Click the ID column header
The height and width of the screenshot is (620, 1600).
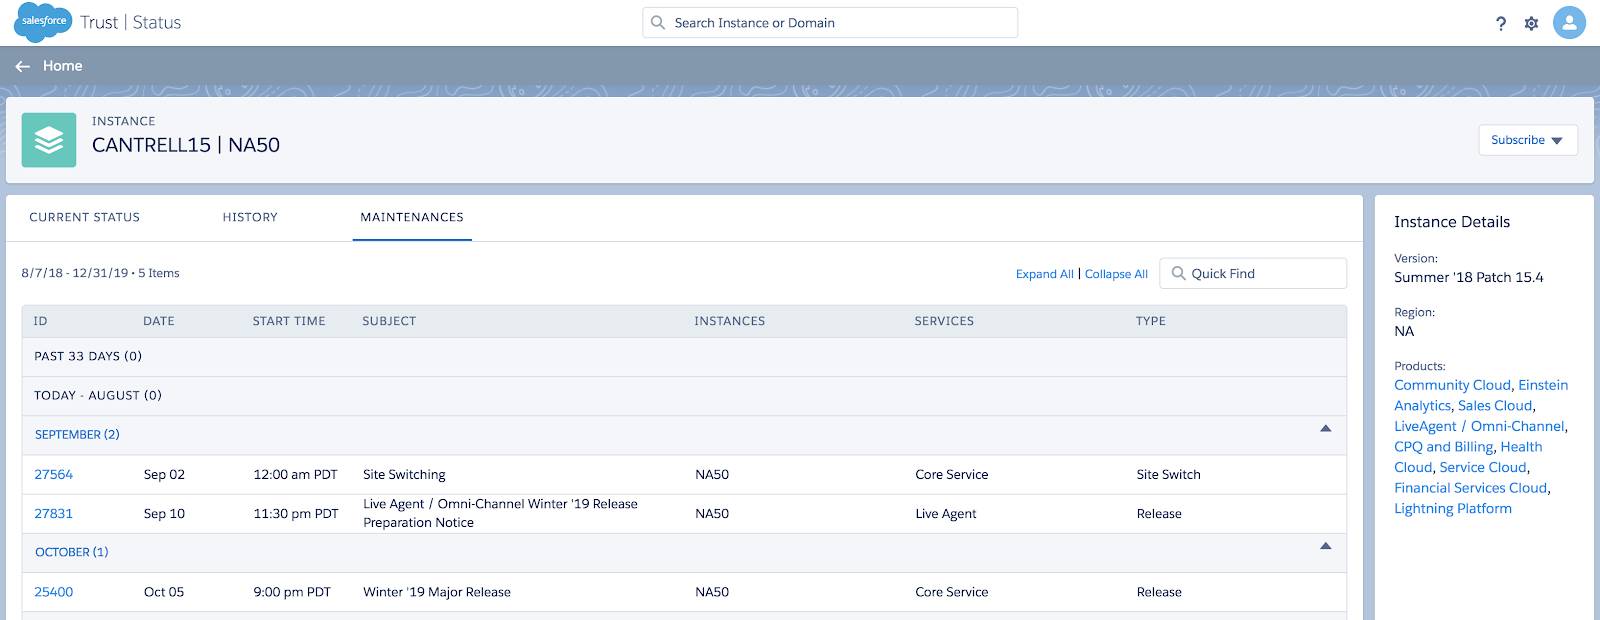click(41, 321)
